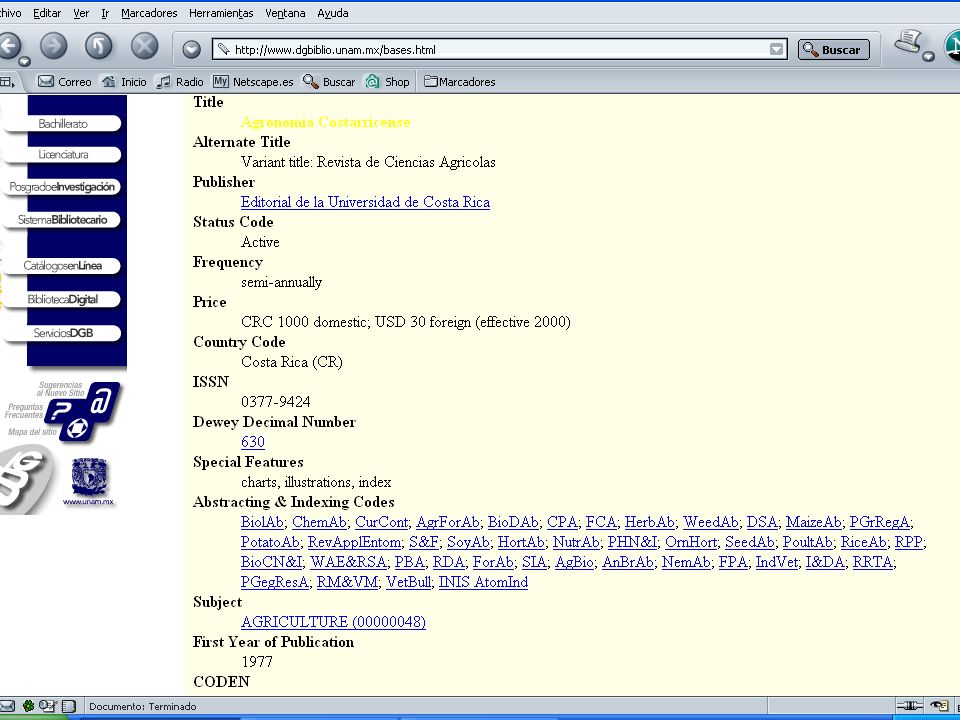Open Address Book icon in status bar

[x=69, y=706]
